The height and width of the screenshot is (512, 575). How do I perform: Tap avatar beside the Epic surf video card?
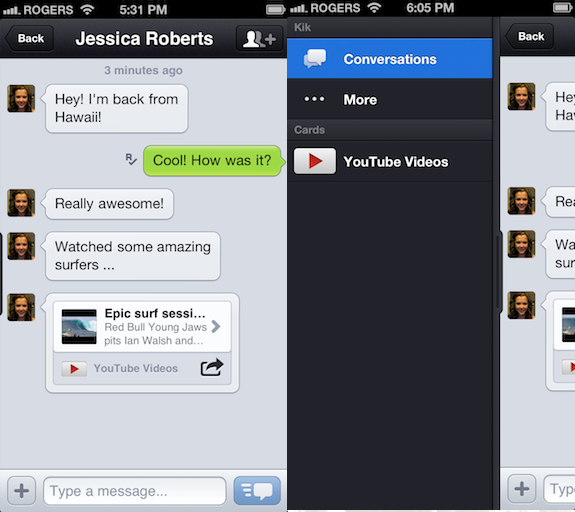[21, 307]
